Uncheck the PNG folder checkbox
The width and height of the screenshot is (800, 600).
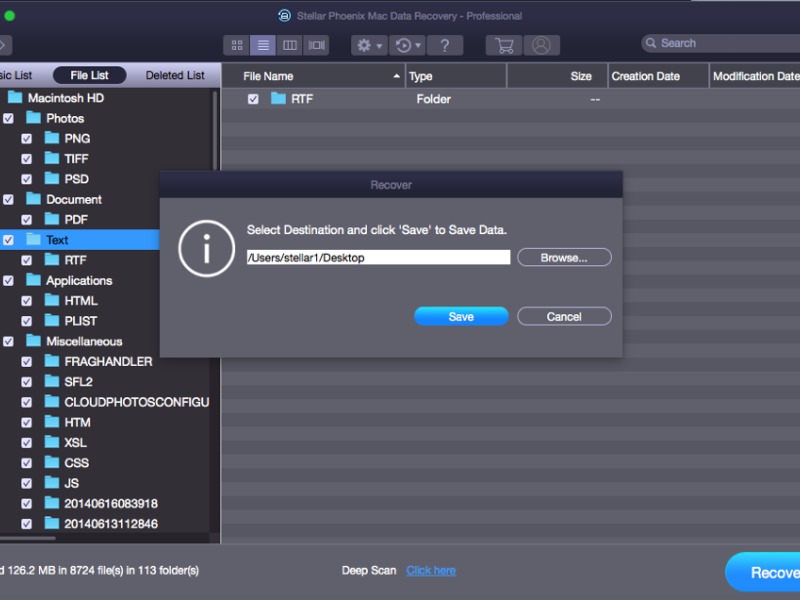coord(27,139)
